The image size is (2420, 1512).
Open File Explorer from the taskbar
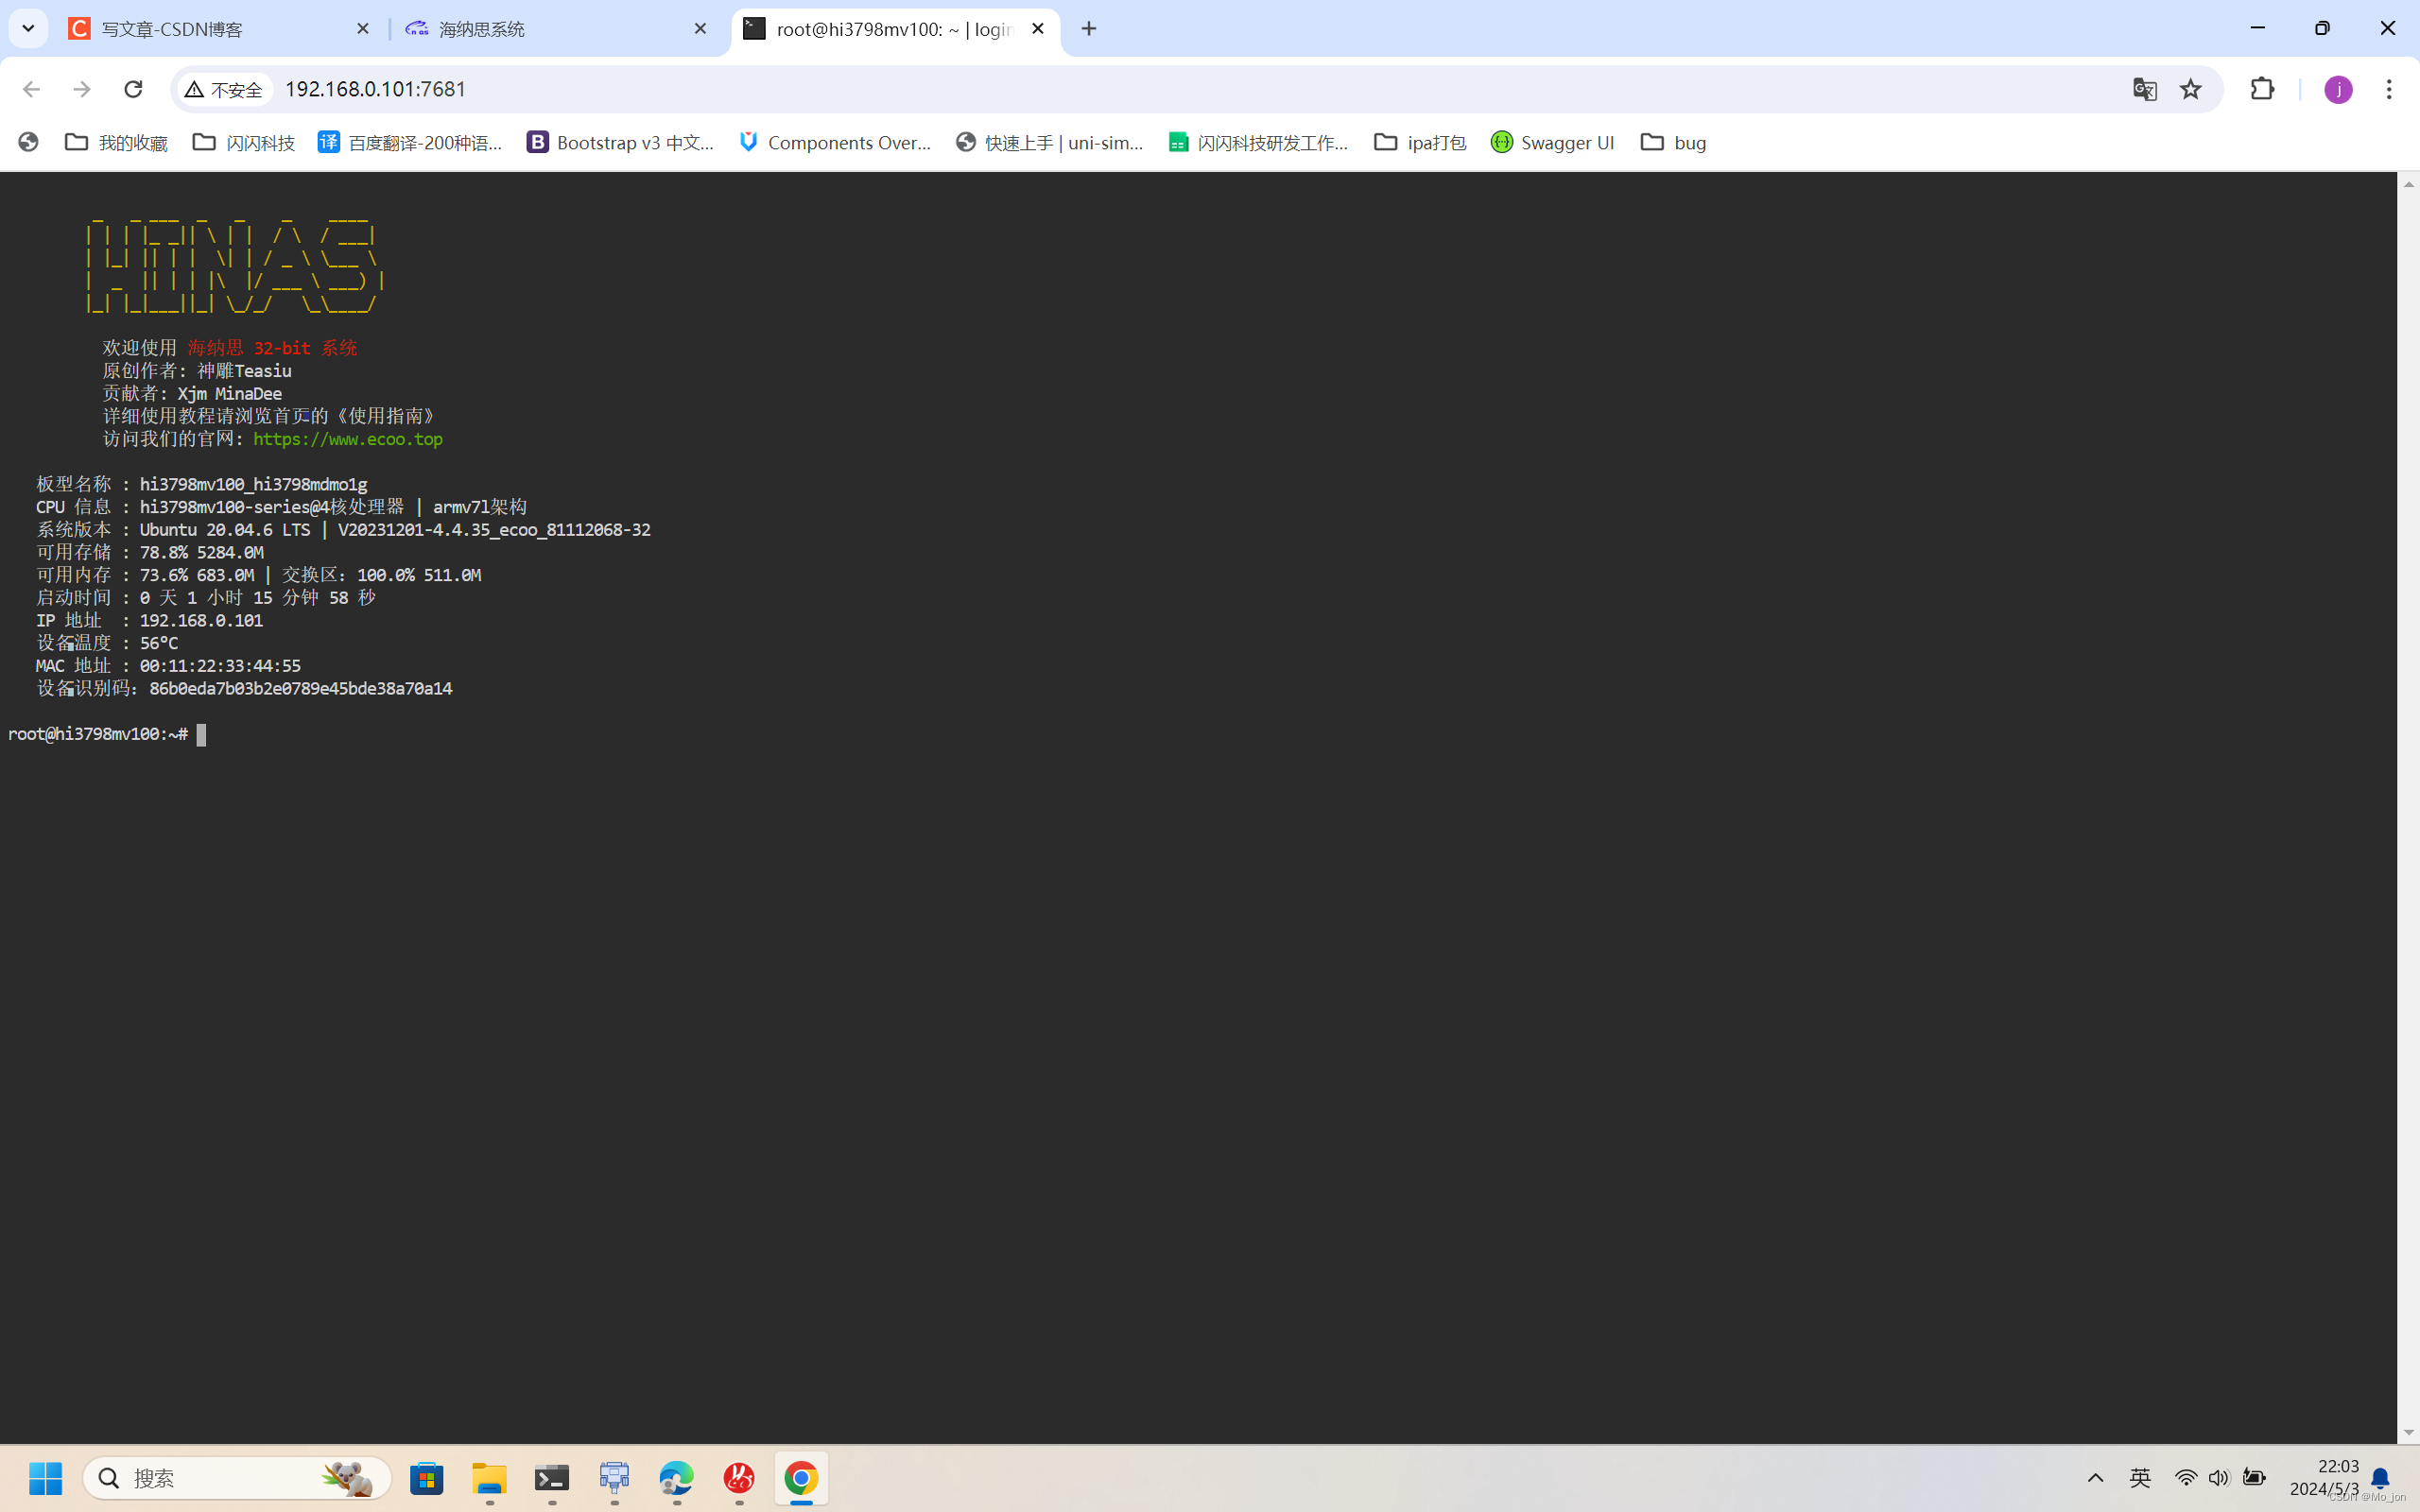(x=489, y=1478)
